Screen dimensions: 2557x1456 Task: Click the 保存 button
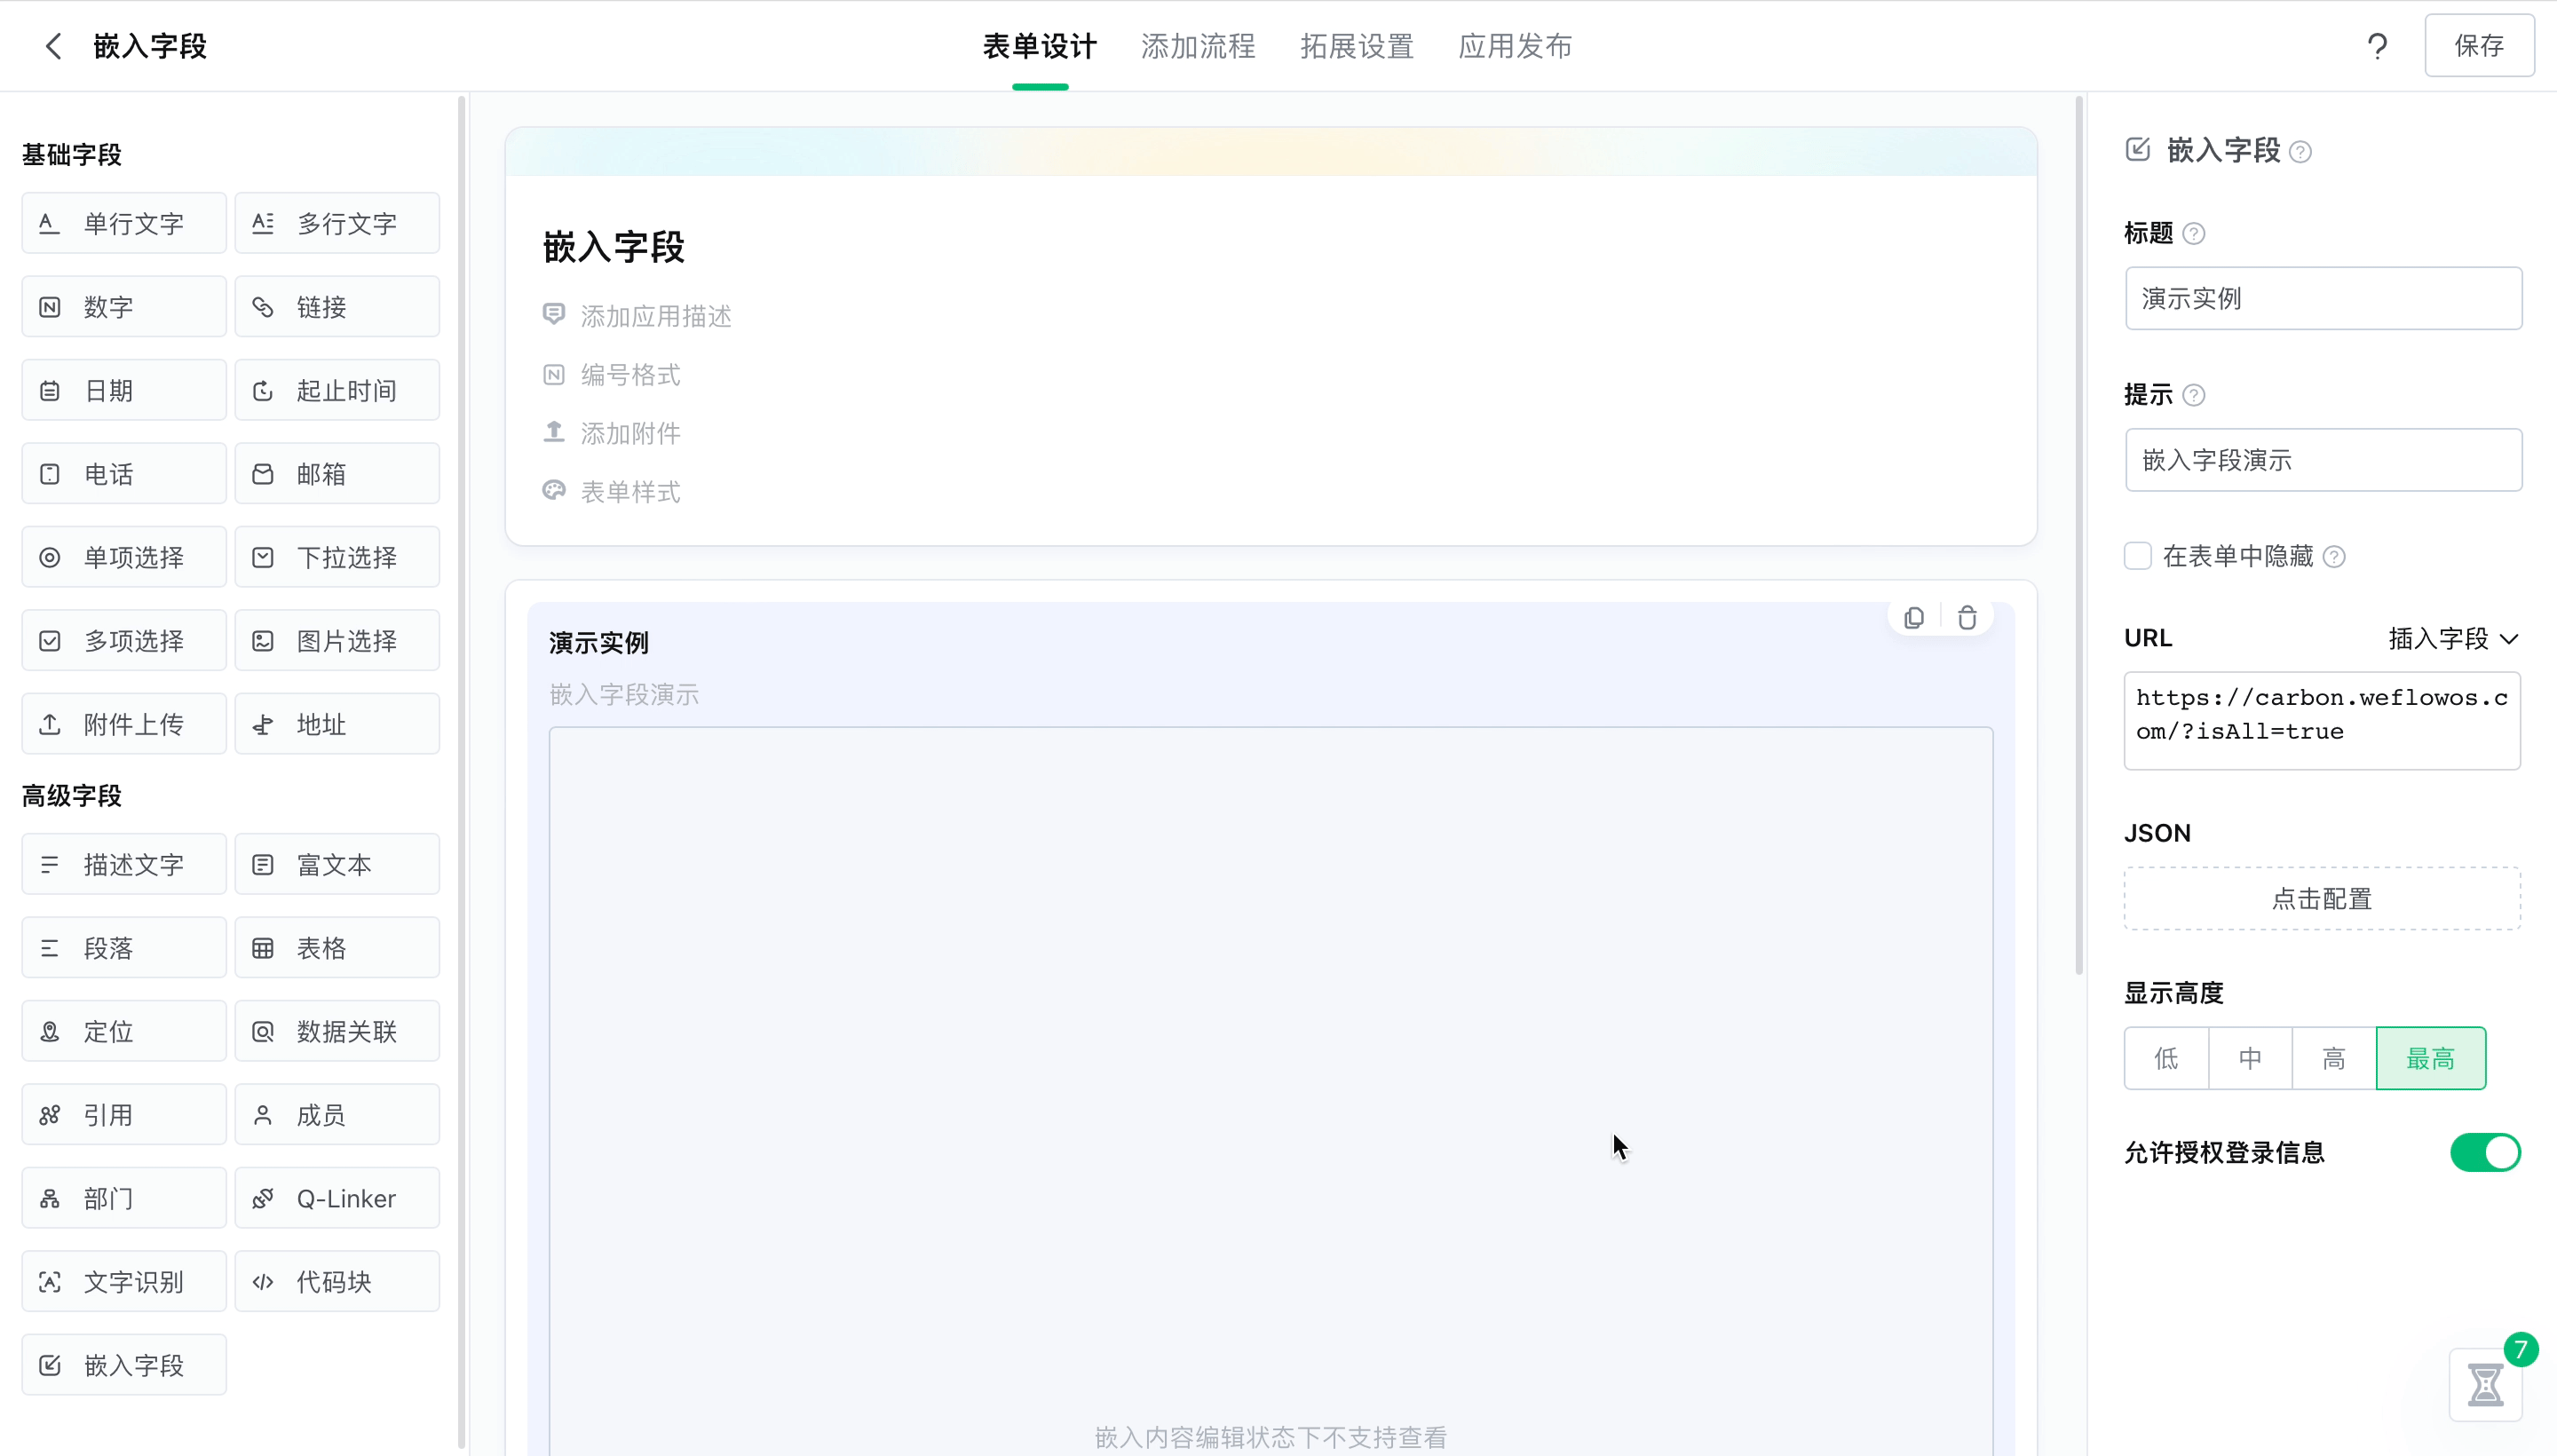tap(2479, 45)
